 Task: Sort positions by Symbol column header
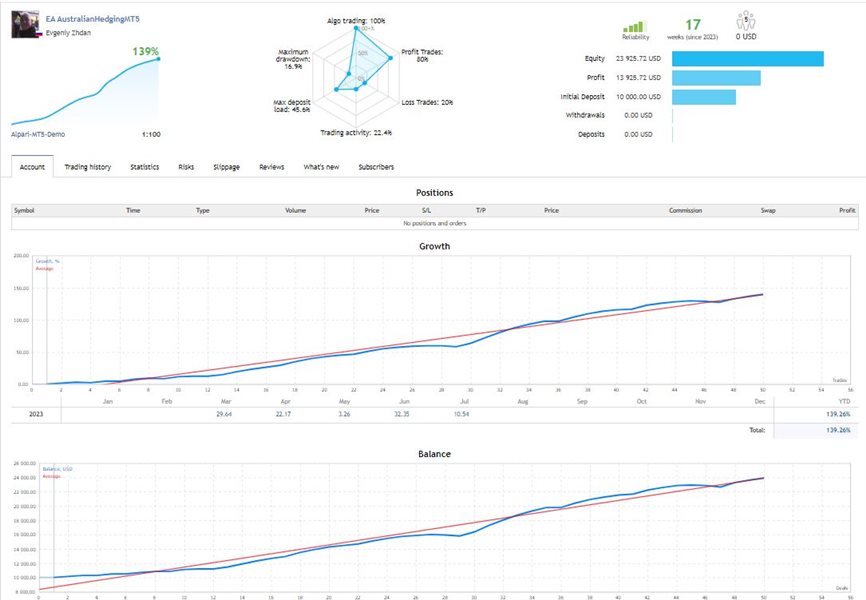coord(24,210)
